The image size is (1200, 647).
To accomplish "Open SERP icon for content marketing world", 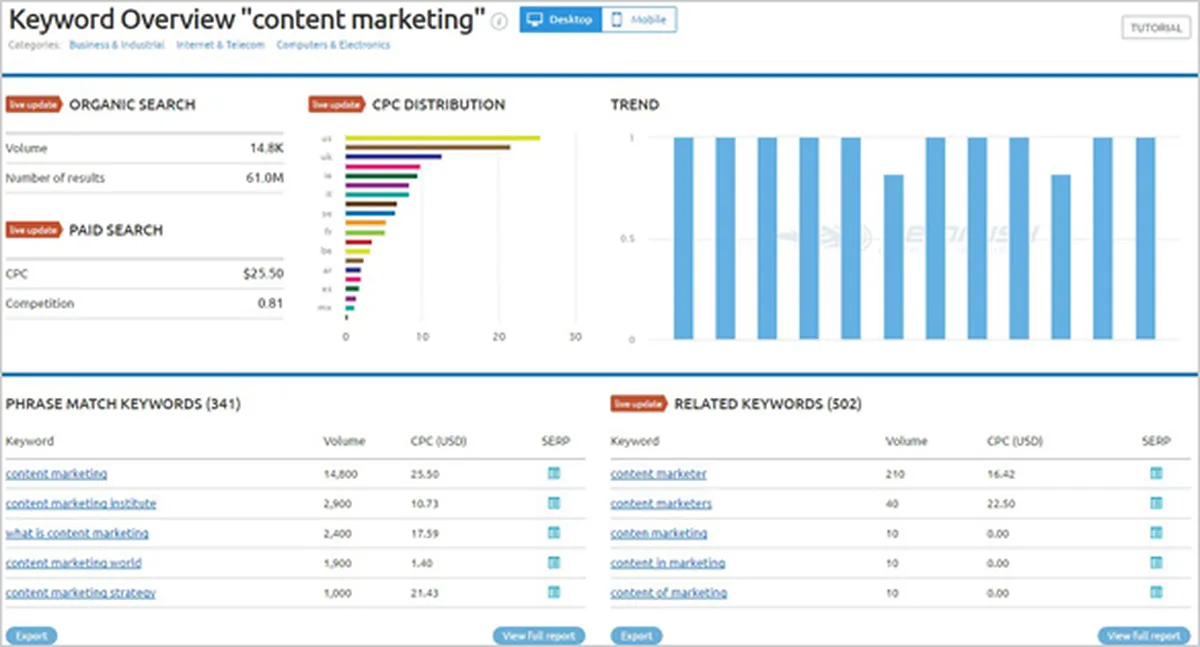I will tap(554, 563).
